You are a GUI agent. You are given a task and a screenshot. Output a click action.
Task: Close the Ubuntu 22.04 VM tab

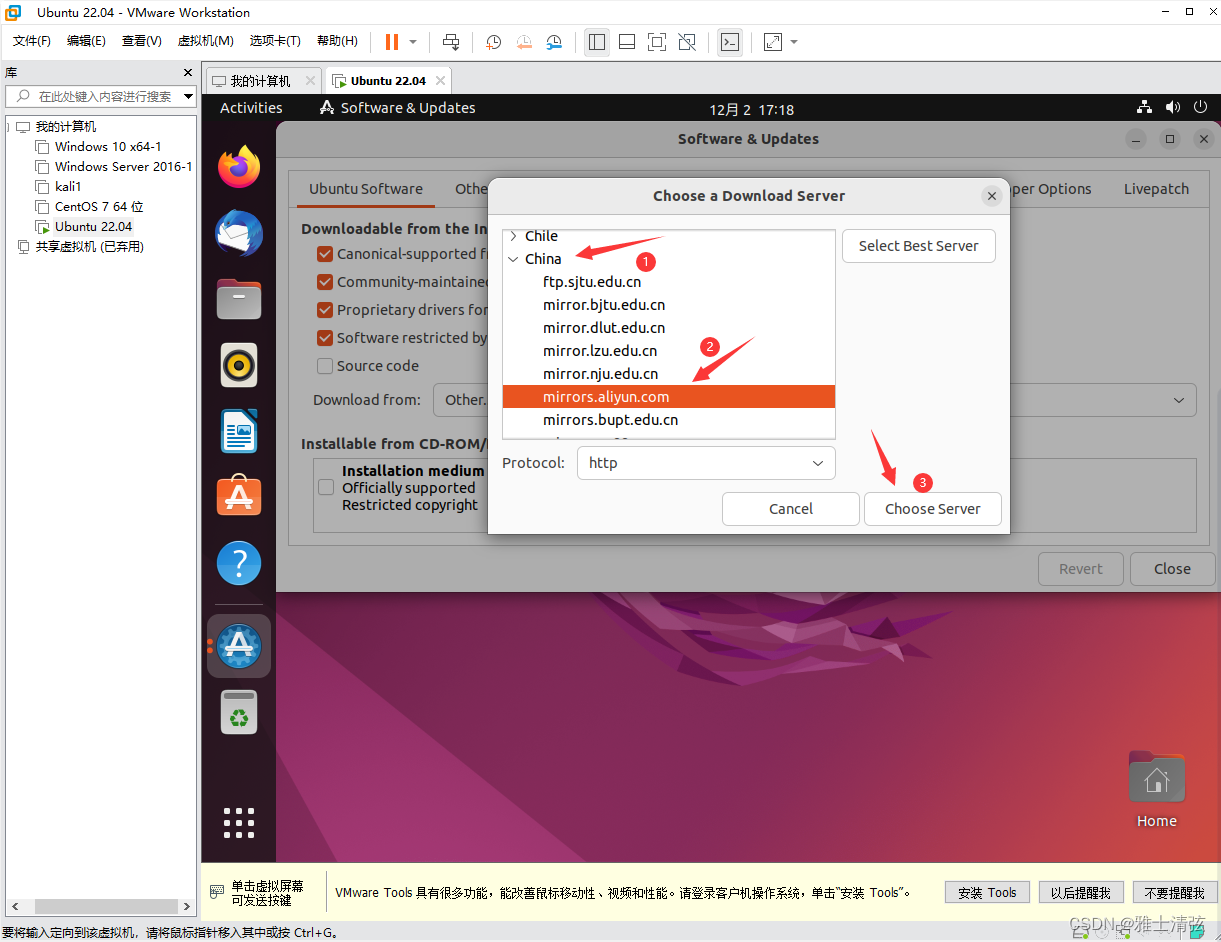click(439, 81)
